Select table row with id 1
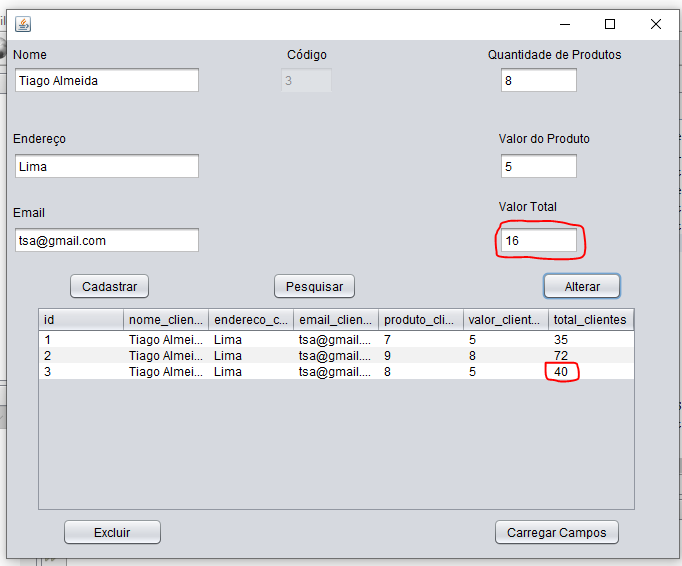Image resolution: width=682 pixels, height=566 pixels. point(336,339)
